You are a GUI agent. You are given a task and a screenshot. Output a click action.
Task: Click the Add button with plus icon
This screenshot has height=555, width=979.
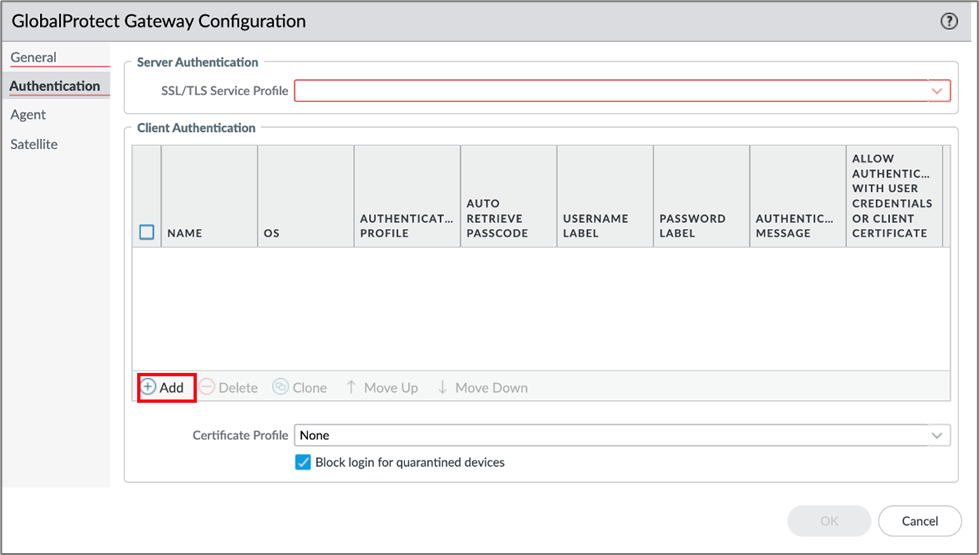(x=164, y=387)
